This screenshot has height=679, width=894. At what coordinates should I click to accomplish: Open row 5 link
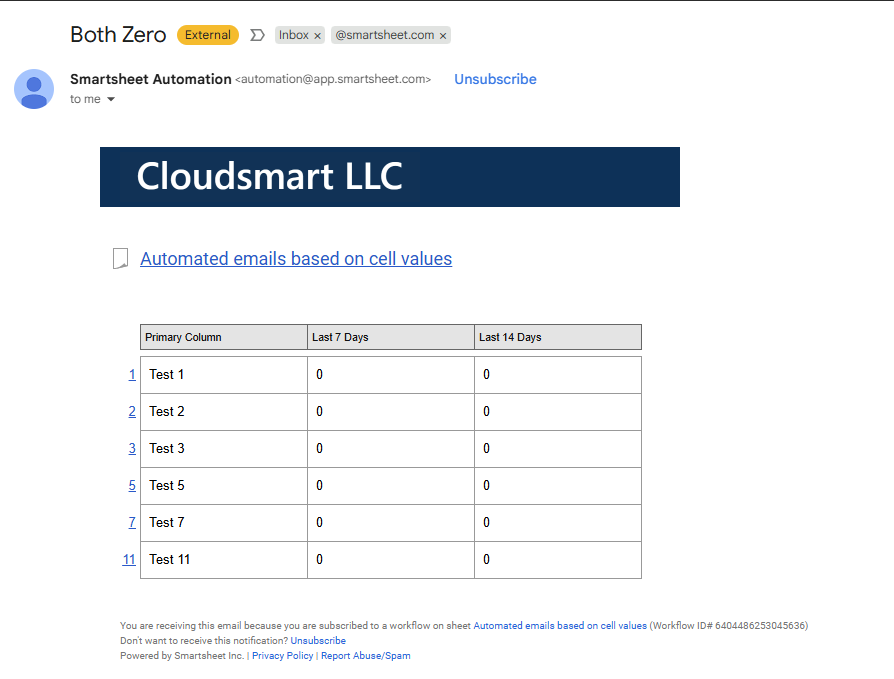(132, 486)
